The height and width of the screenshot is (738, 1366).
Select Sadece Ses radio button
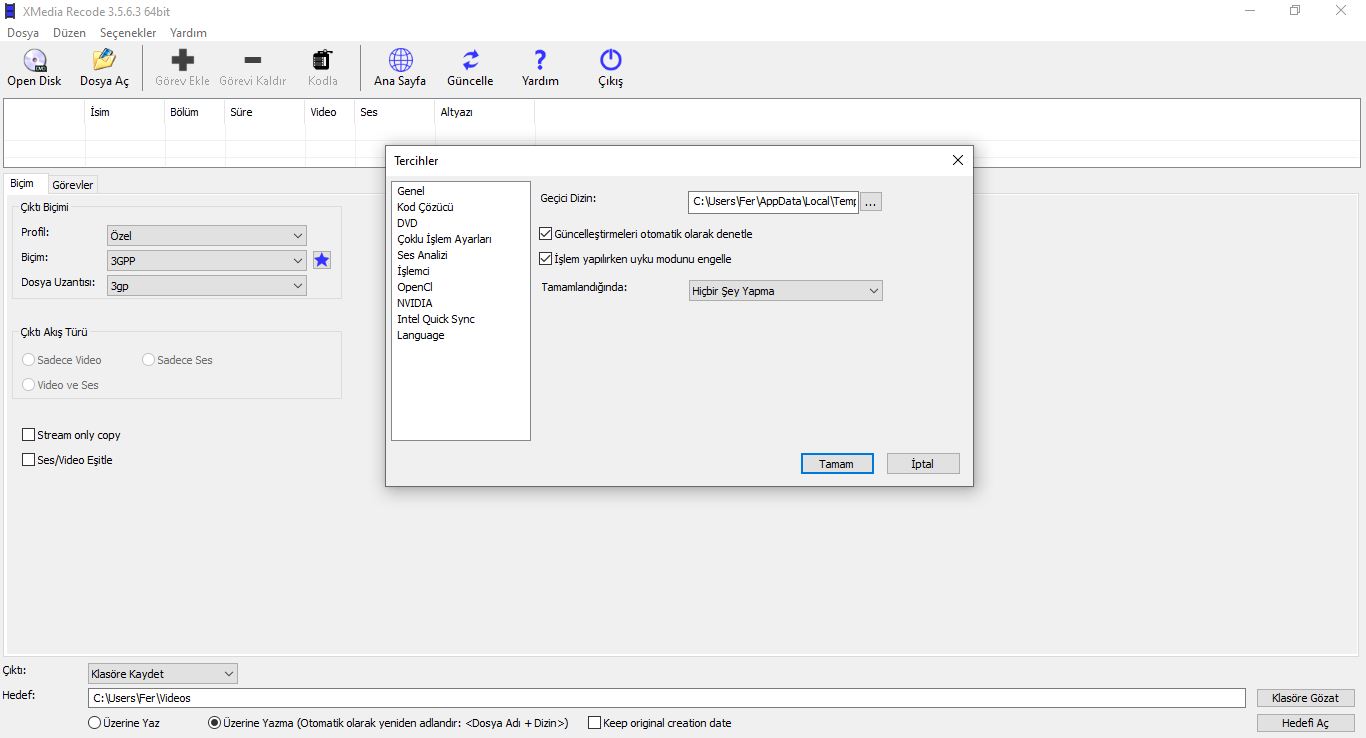(x=148, y=360)
